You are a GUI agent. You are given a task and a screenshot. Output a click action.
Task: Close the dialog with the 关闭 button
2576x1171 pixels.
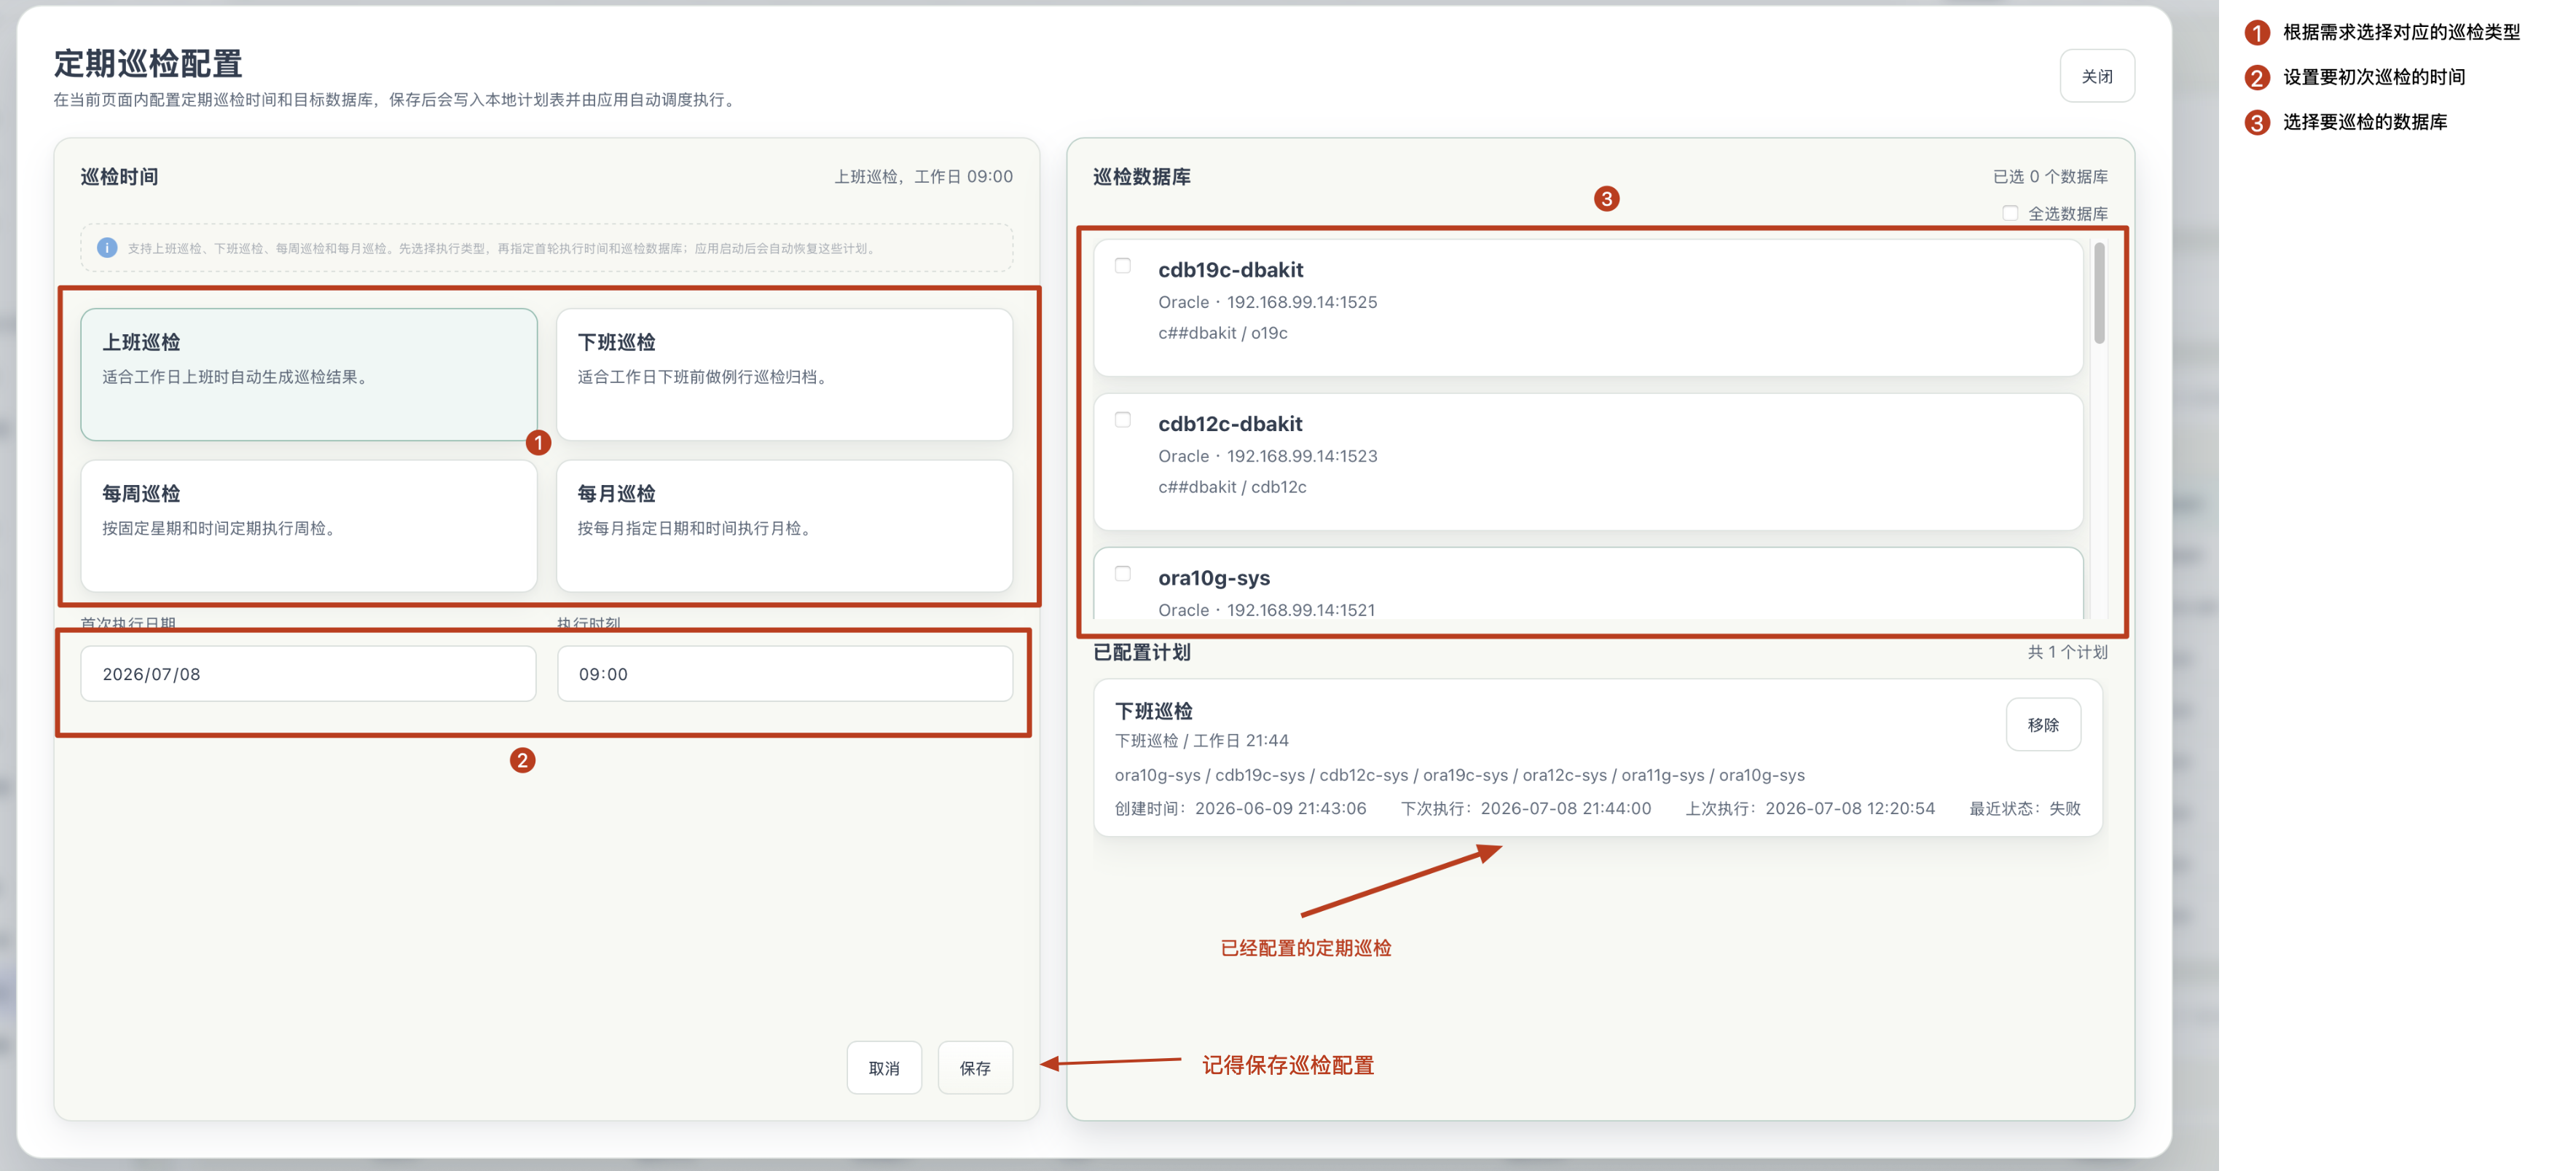2097,76
